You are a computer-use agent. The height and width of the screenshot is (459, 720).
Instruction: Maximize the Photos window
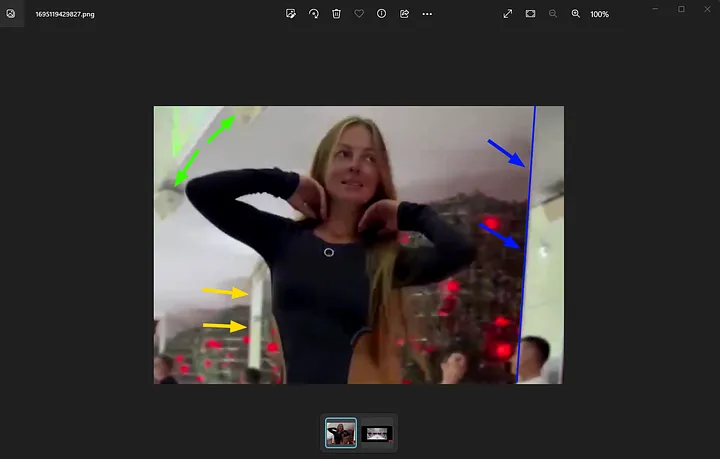[x=681, y=9]
